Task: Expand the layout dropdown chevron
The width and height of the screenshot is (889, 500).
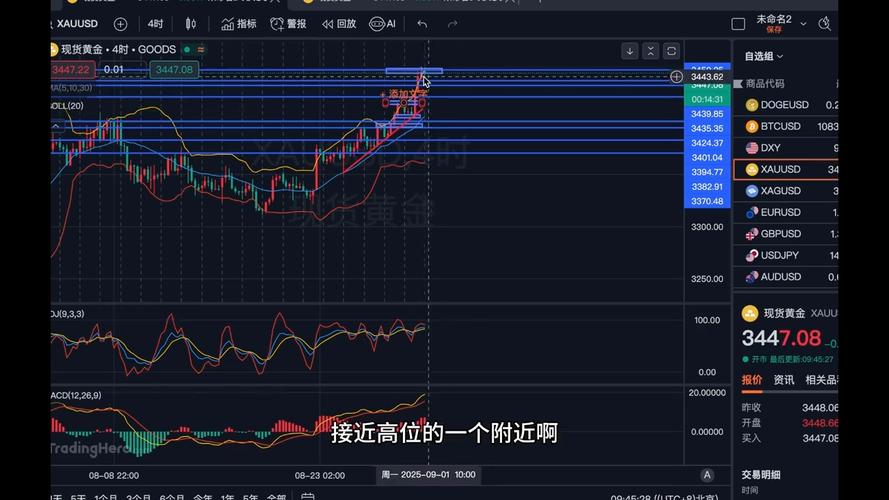Action: coord(803,24)
